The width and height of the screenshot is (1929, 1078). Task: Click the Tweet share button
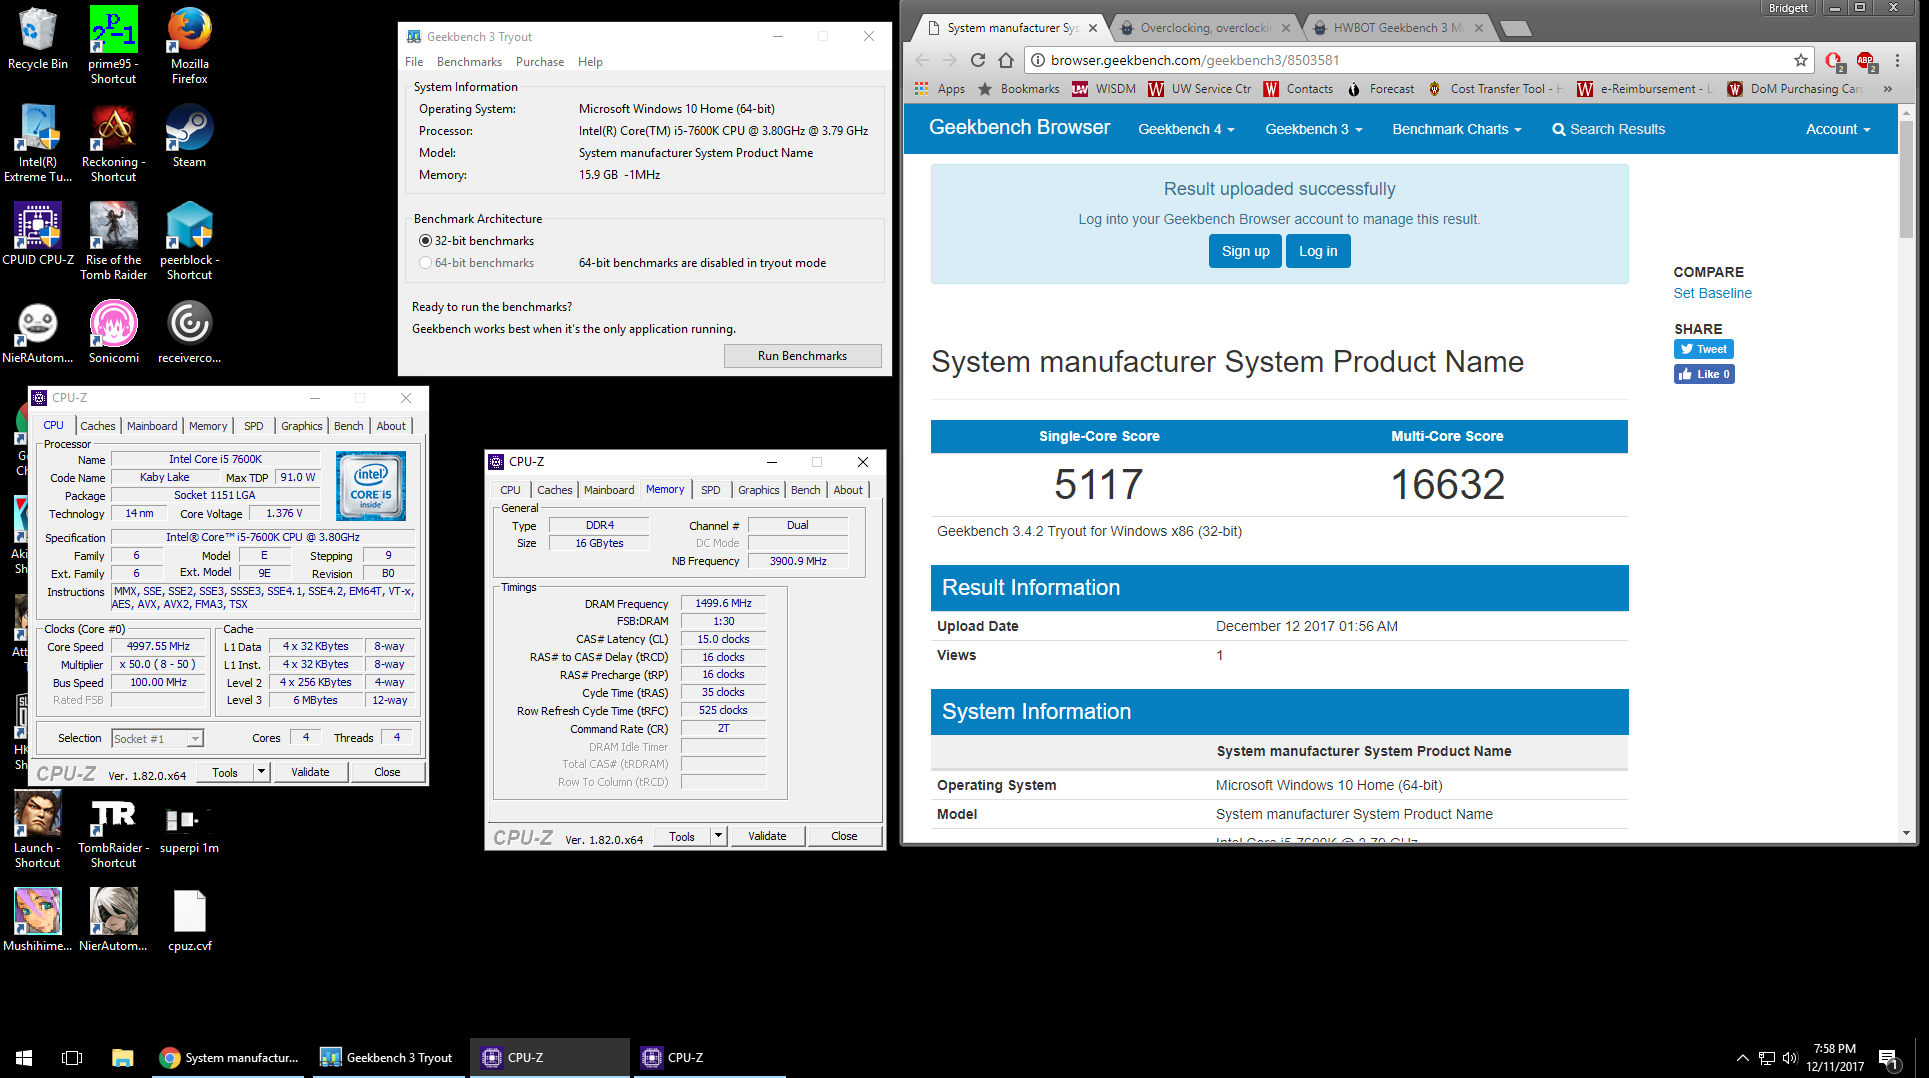(1703, 349)
